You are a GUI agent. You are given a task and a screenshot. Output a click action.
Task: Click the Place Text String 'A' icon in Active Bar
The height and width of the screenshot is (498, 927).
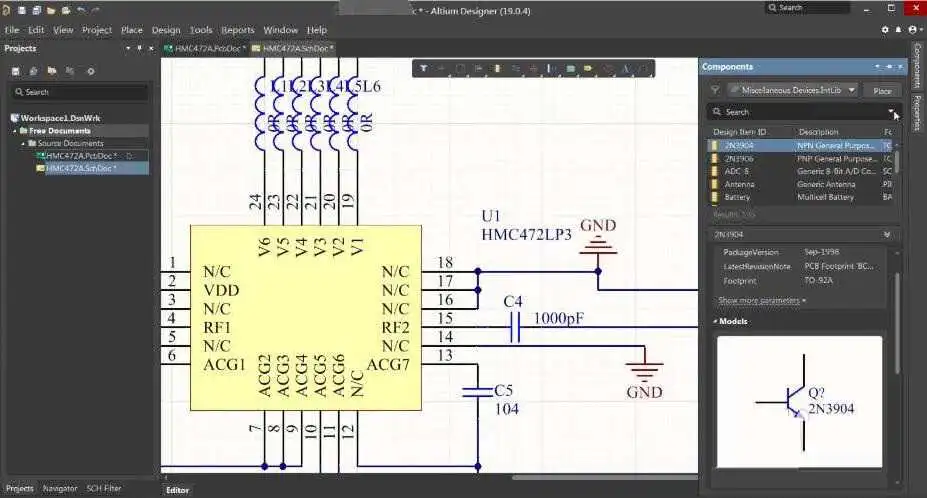625,69
